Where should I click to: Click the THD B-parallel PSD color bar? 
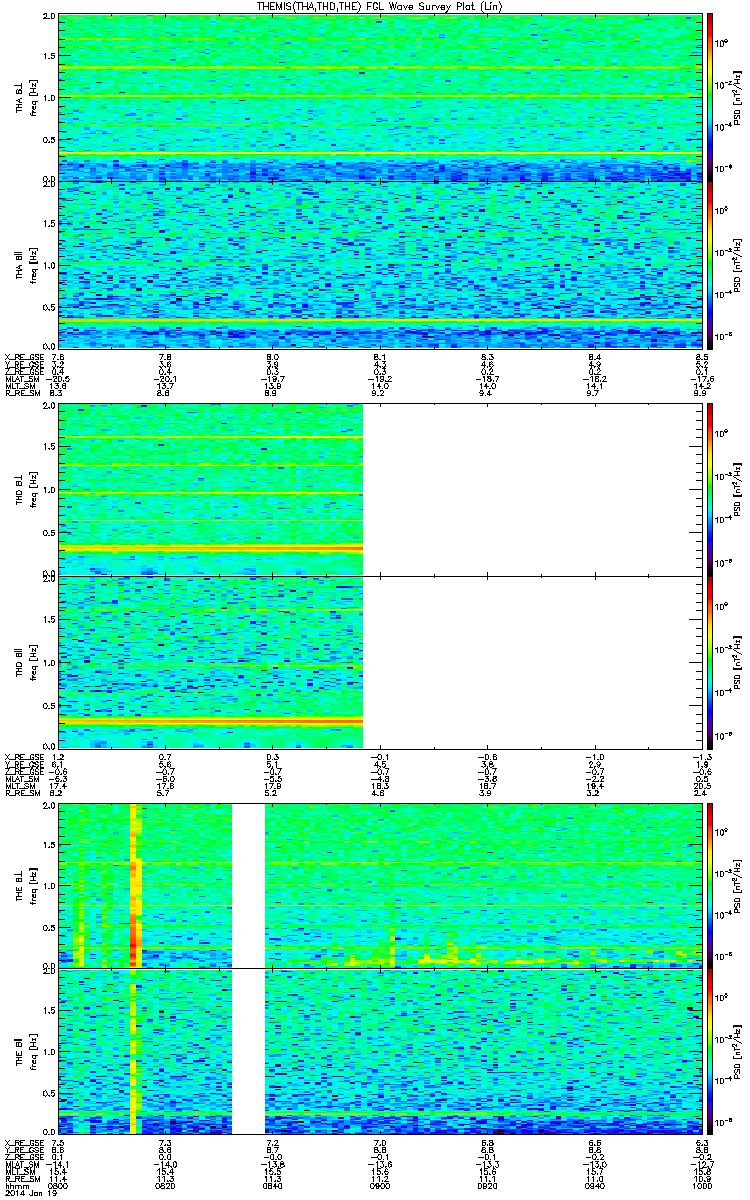pos(711,661)
